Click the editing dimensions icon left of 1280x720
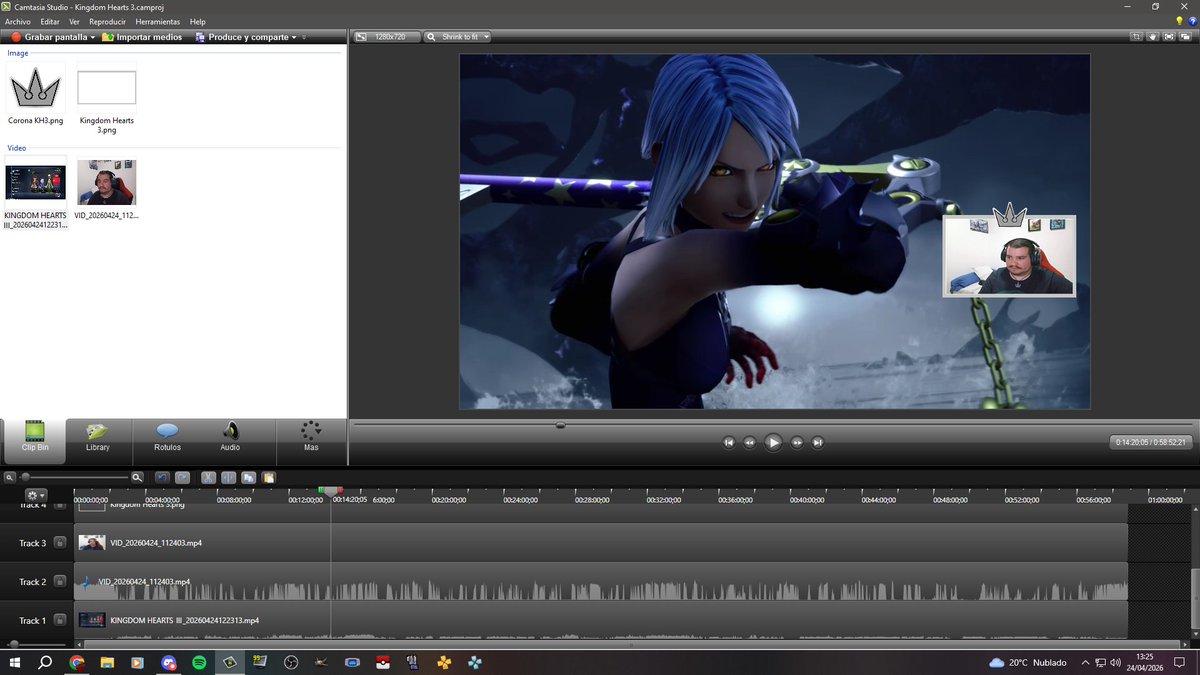The width and height of the screenshot is (1200, 675). coord(362,37)
